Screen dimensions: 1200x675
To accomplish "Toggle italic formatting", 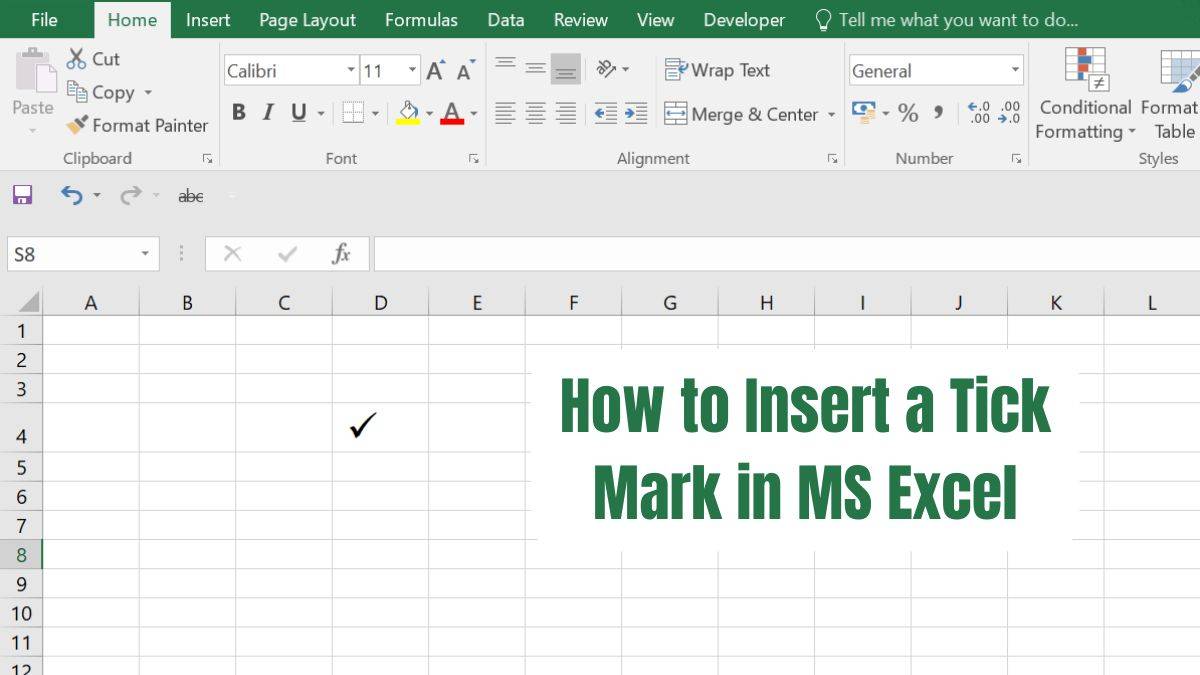I will pos(267,113).
